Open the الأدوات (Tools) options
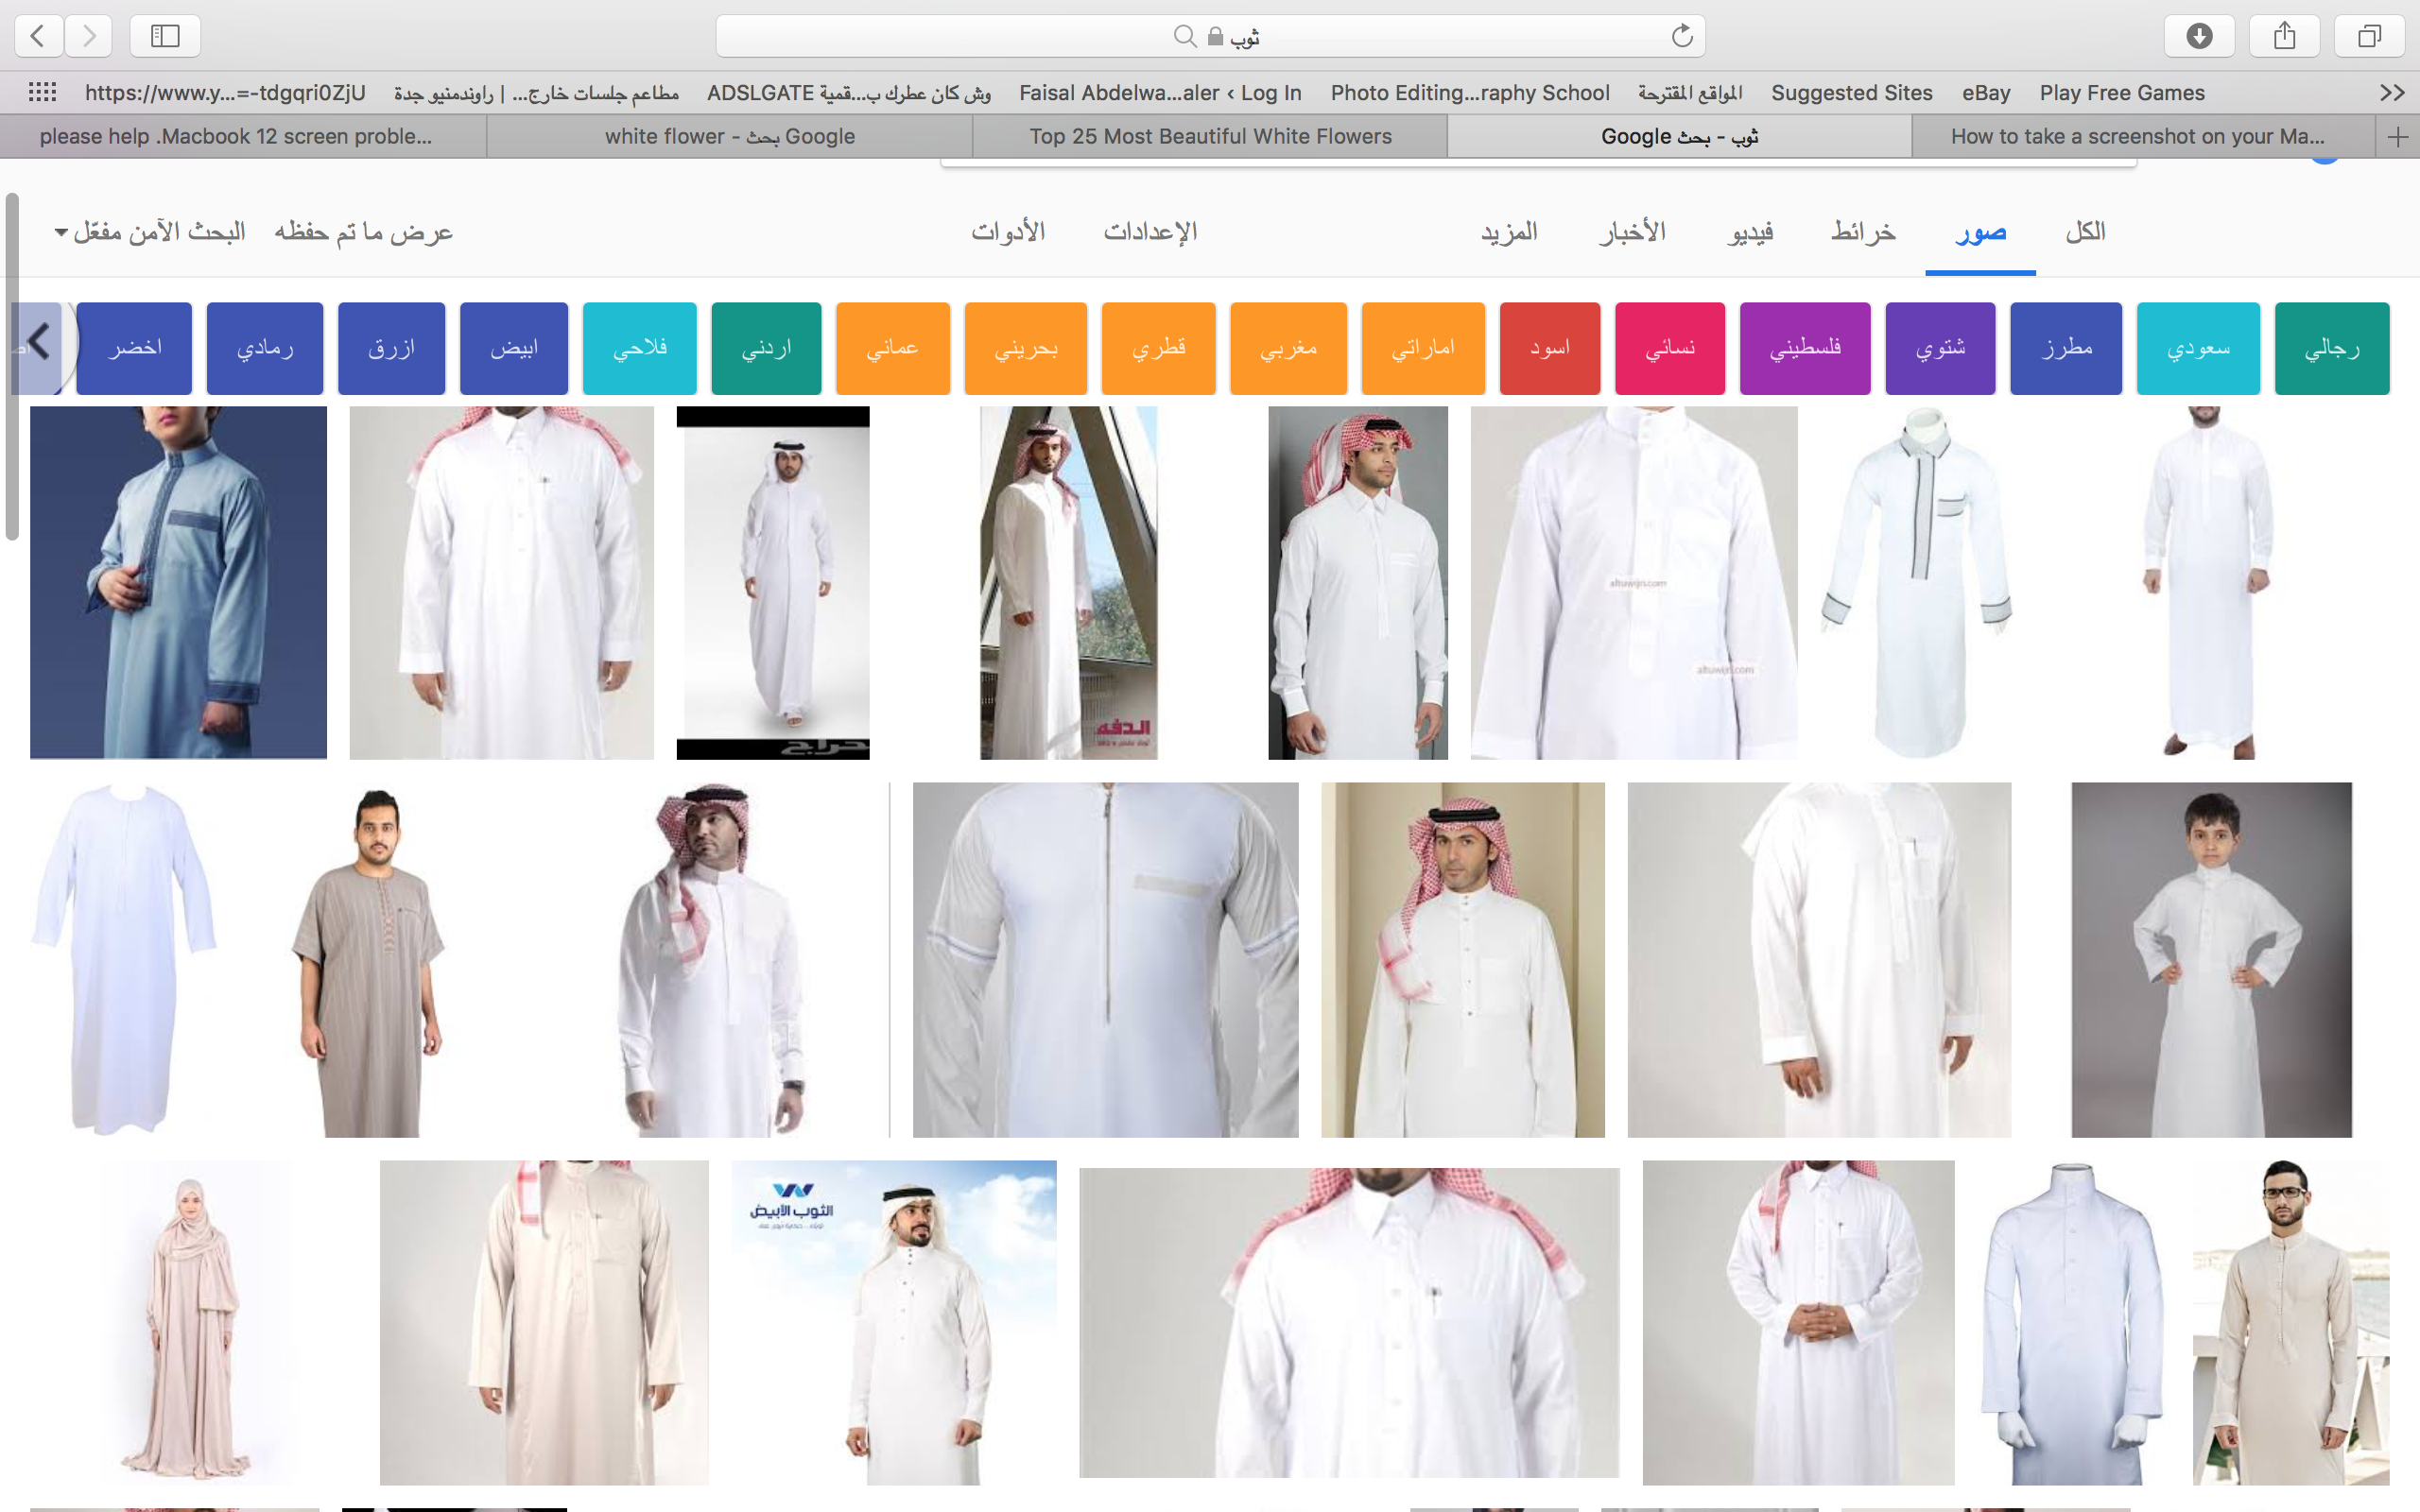2420x1512 pixels. click(1008, 232)
